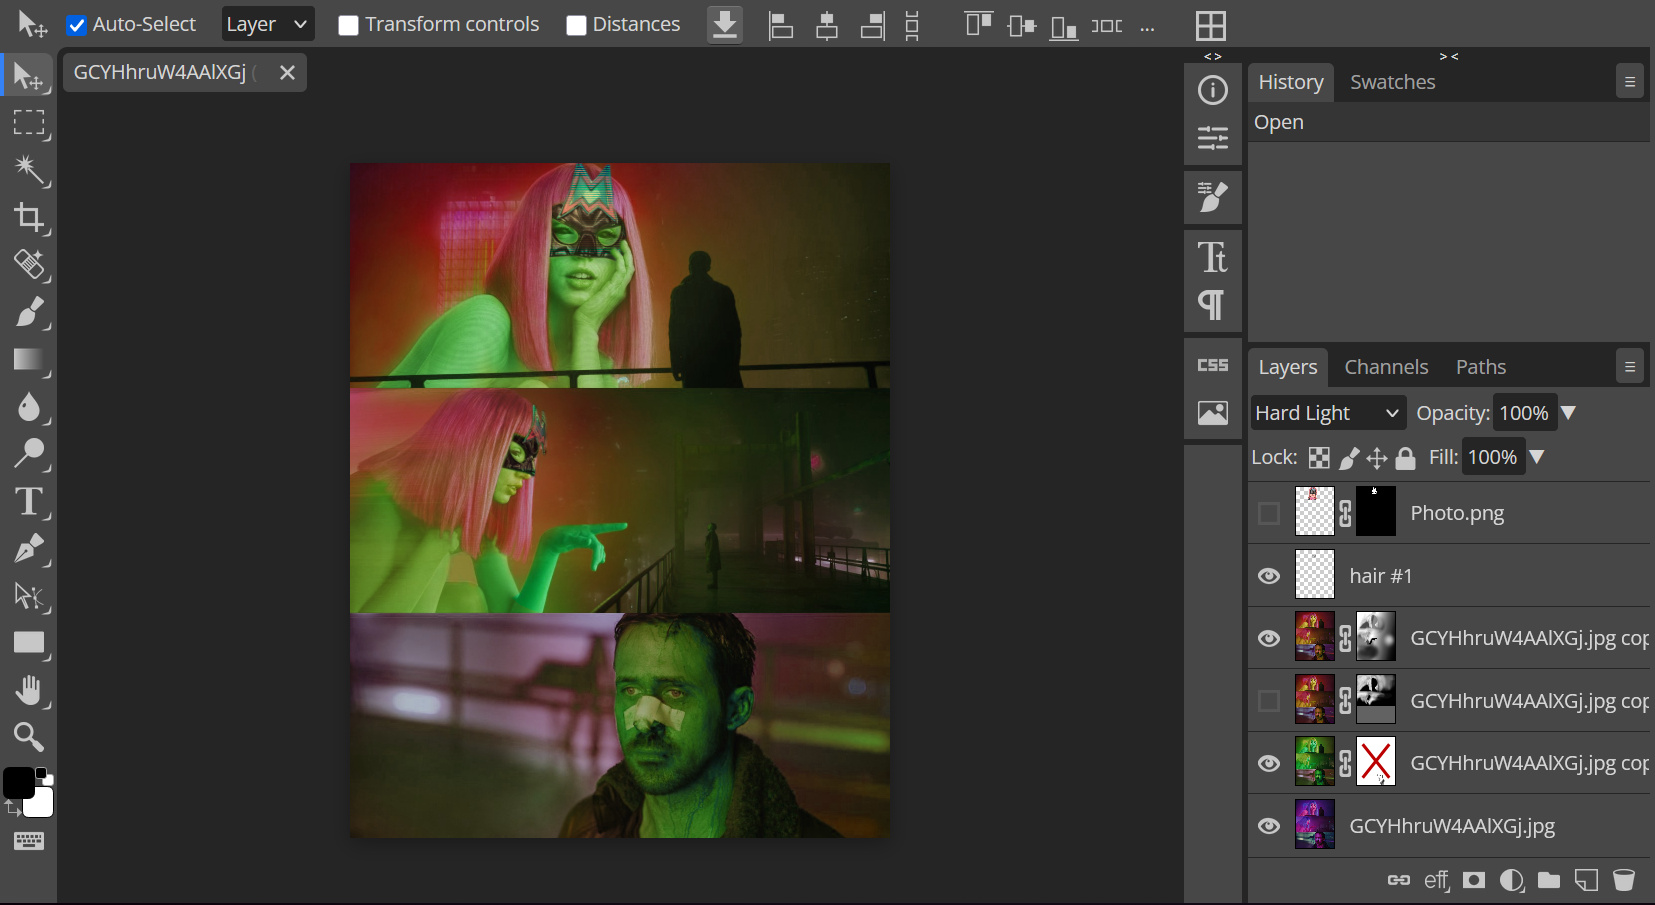Switch to the Channels tab
Screen dimensions: 1655x905
point(1385,367)
